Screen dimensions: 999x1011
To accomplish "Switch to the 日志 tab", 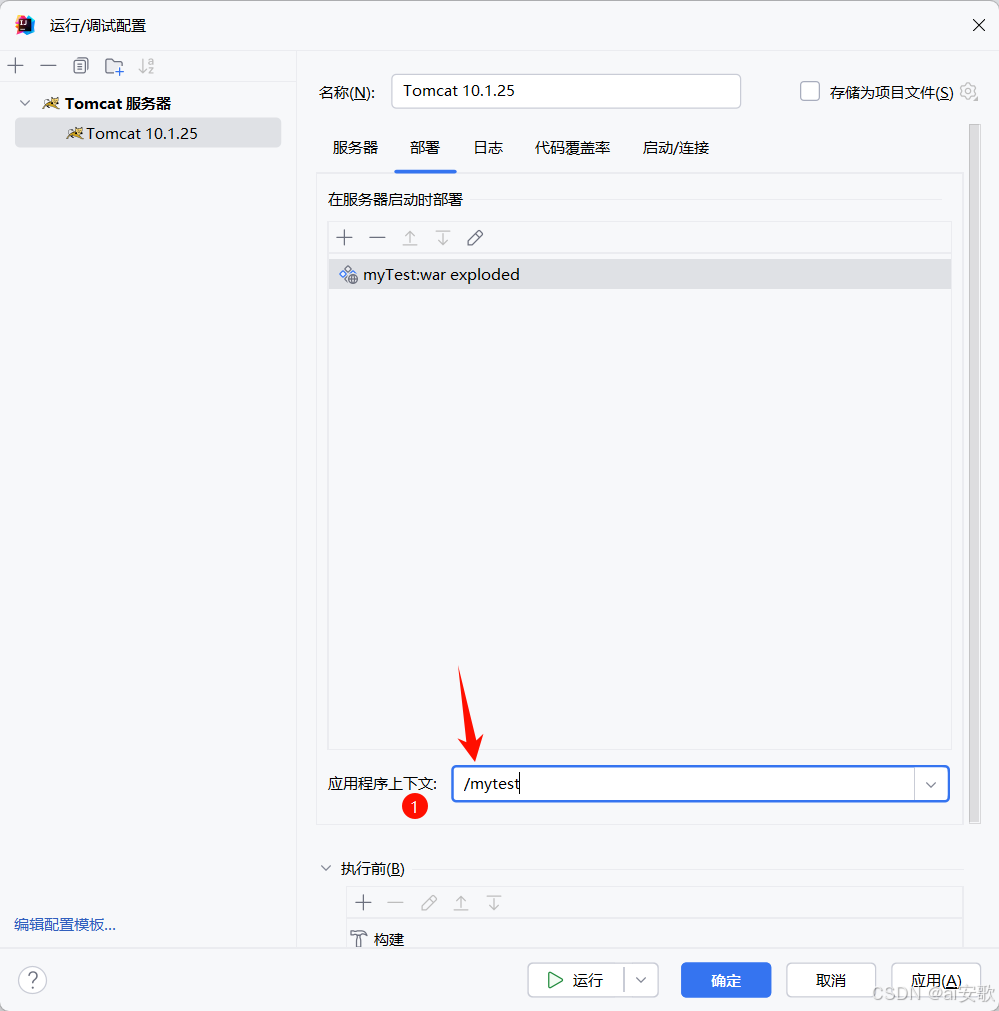I will click(x=488, y=148).
